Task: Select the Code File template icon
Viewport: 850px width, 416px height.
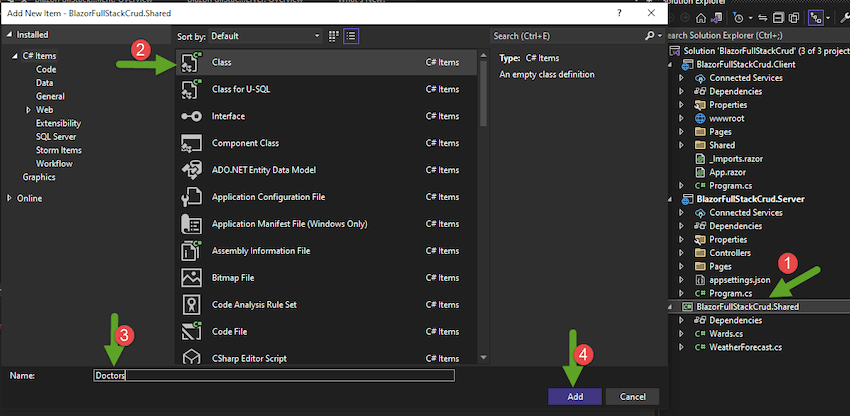Action: tap(191, 331)
